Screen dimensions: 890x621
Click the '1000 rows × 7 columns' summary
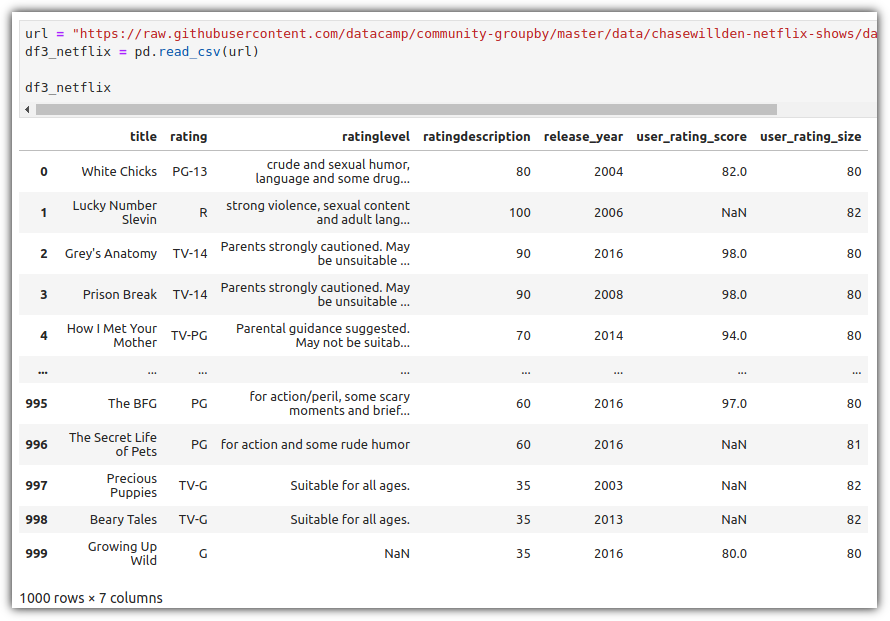(x=91, y=598)
